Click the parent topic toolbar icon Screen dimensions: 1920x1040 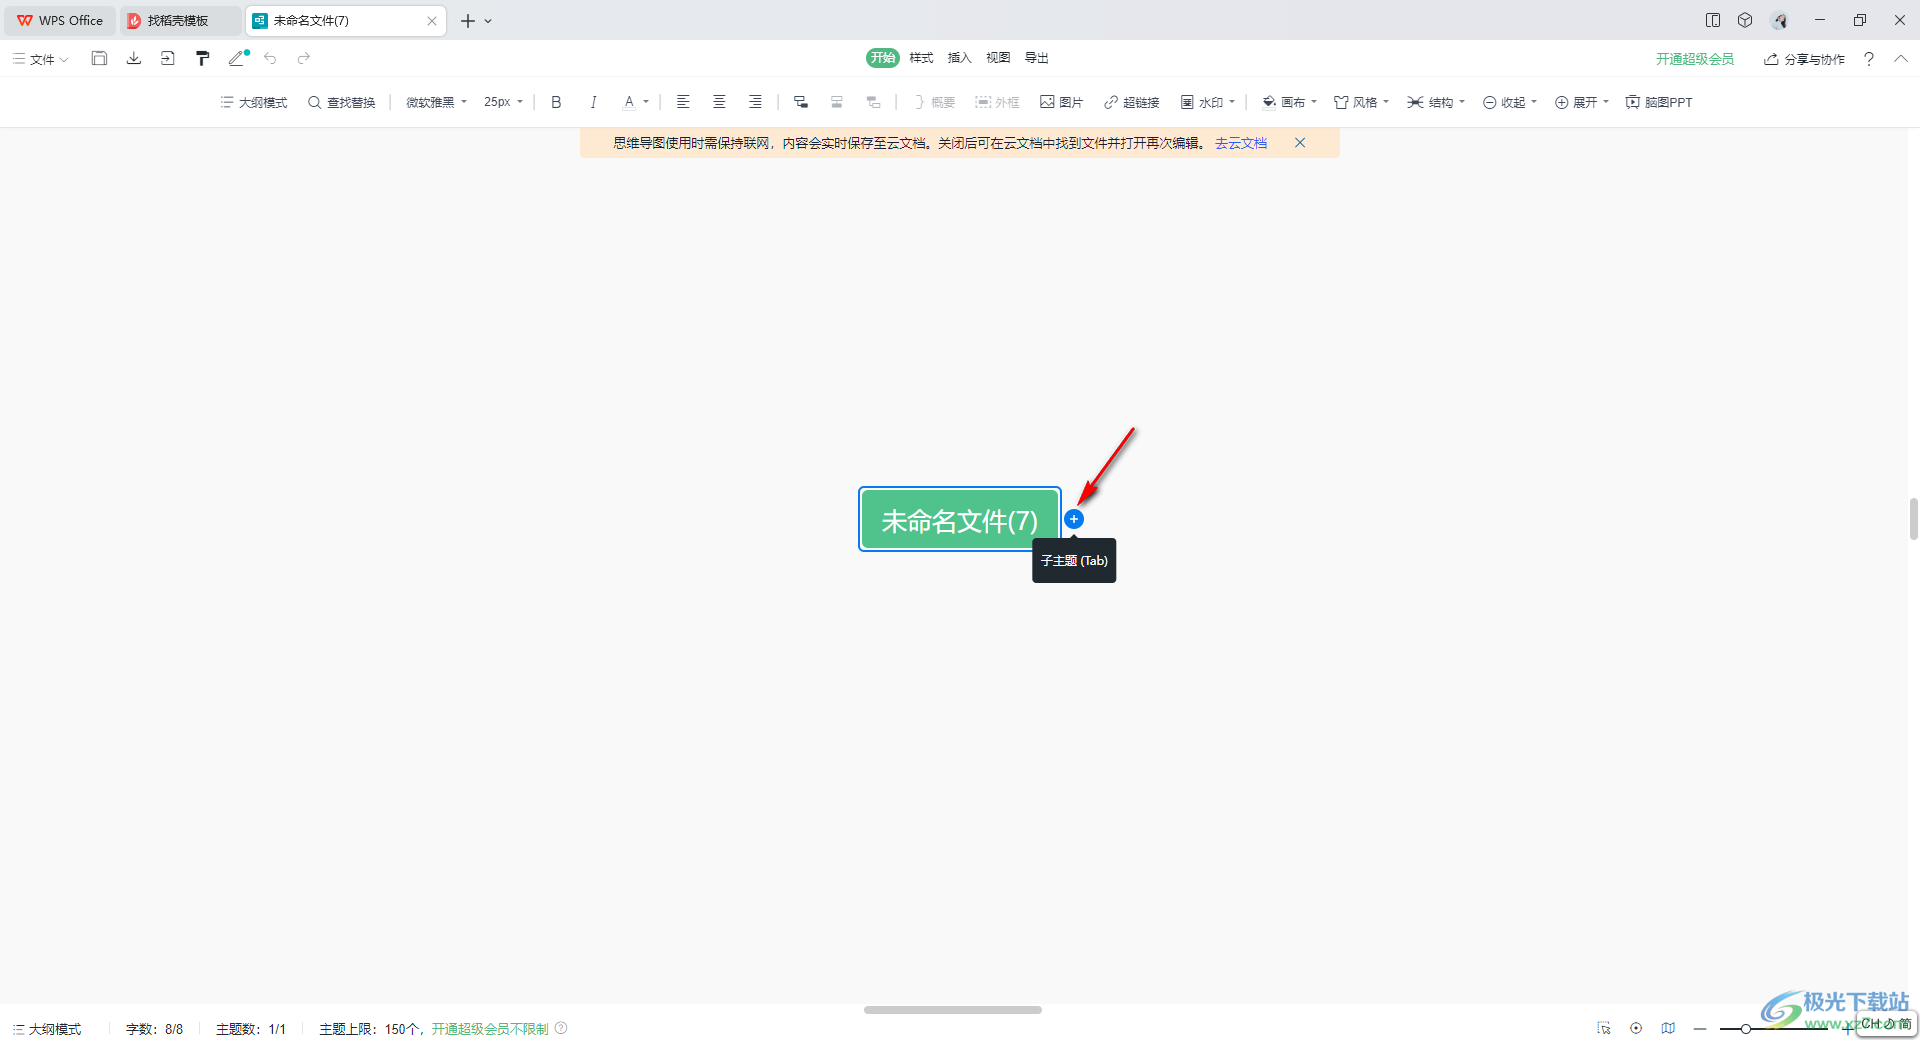point(873,102)
